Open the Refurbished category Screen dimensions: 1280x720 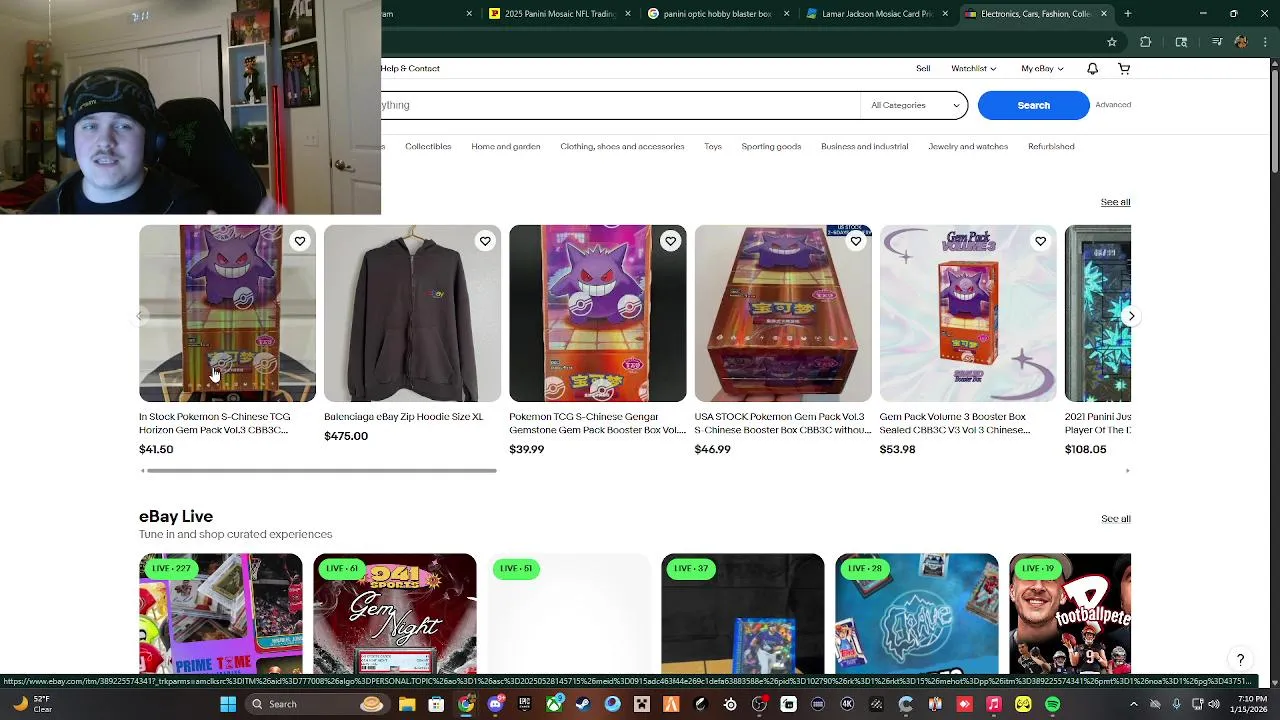[x=1051, y=147]
